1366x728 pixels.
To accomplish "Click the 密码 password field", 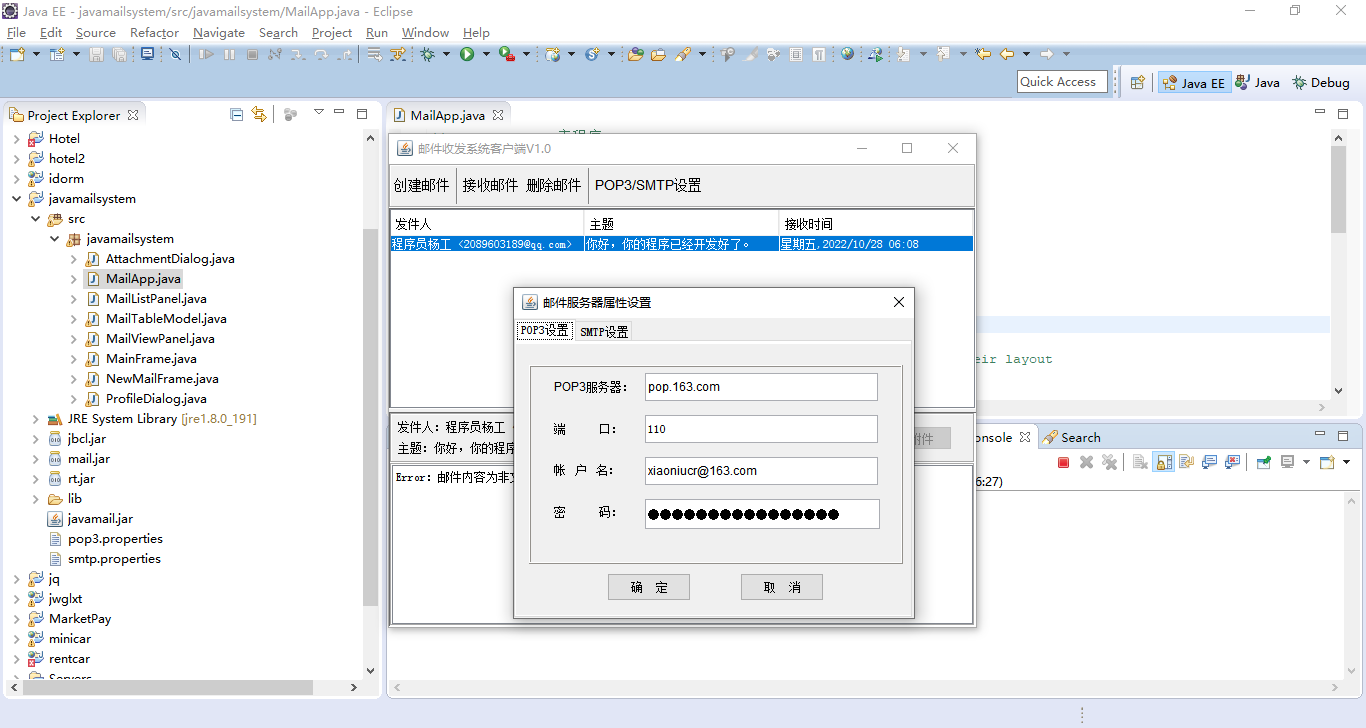I will pos(762,514).
